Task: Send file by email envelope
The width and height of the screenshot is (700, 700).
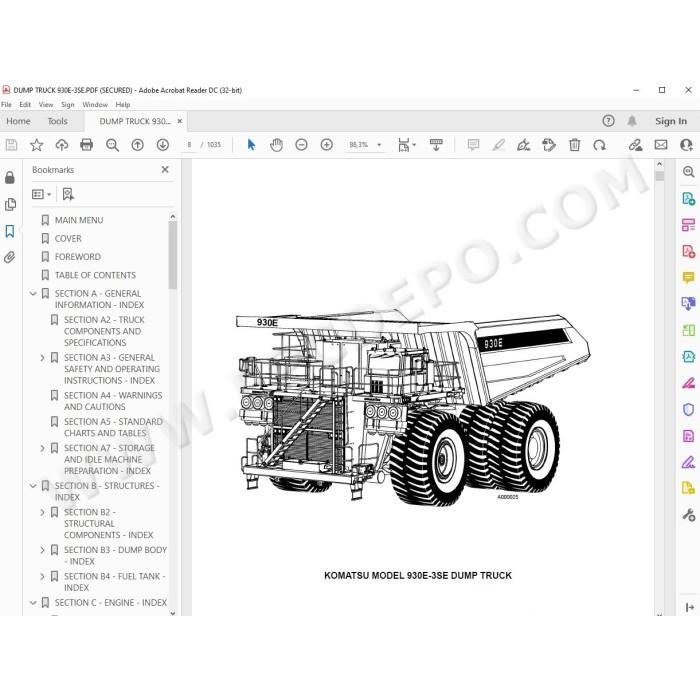Action: click(661, 145)
